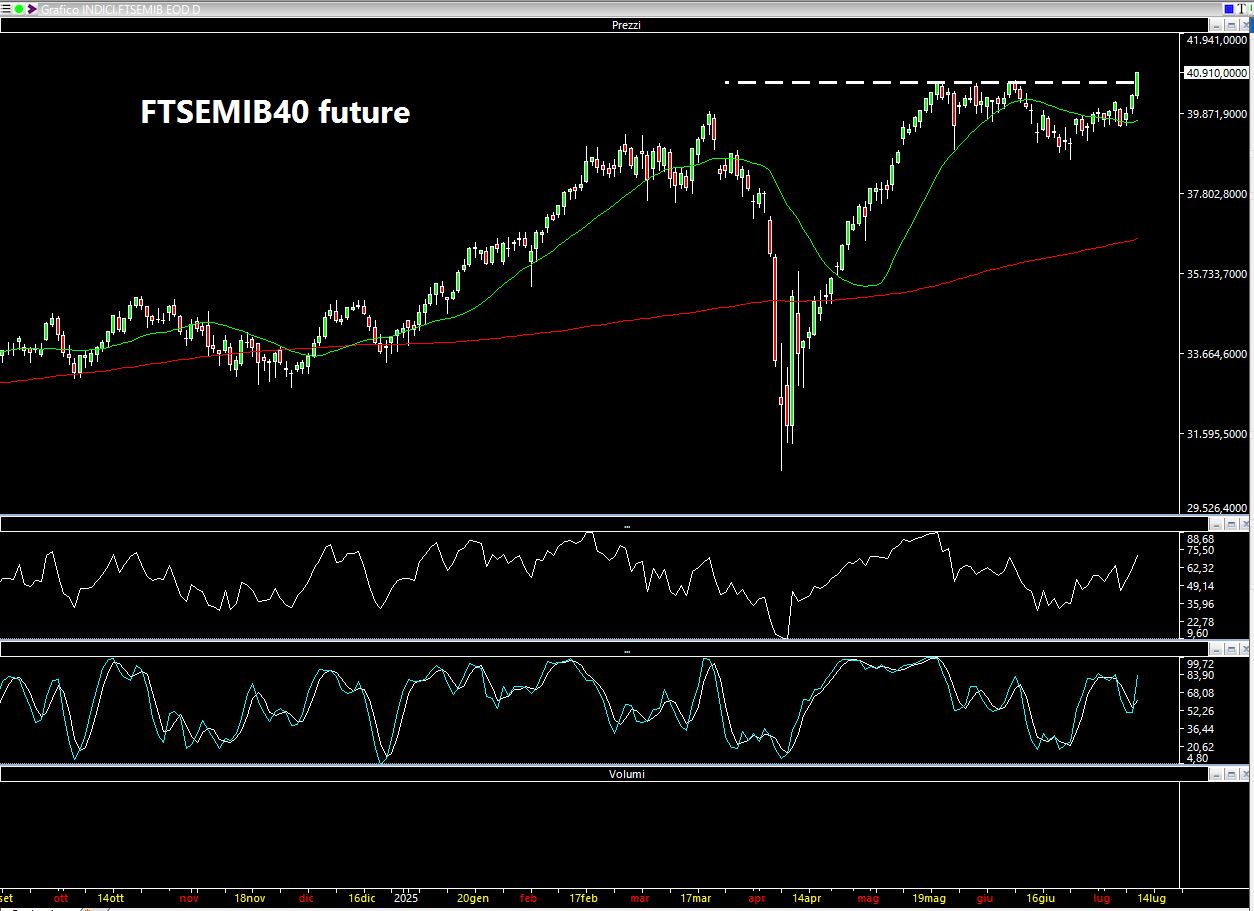Image resolution: width=1254 pixels, height=911 pixels.
Task: Click the red 'apr' month label
Action: pos(756,898)
